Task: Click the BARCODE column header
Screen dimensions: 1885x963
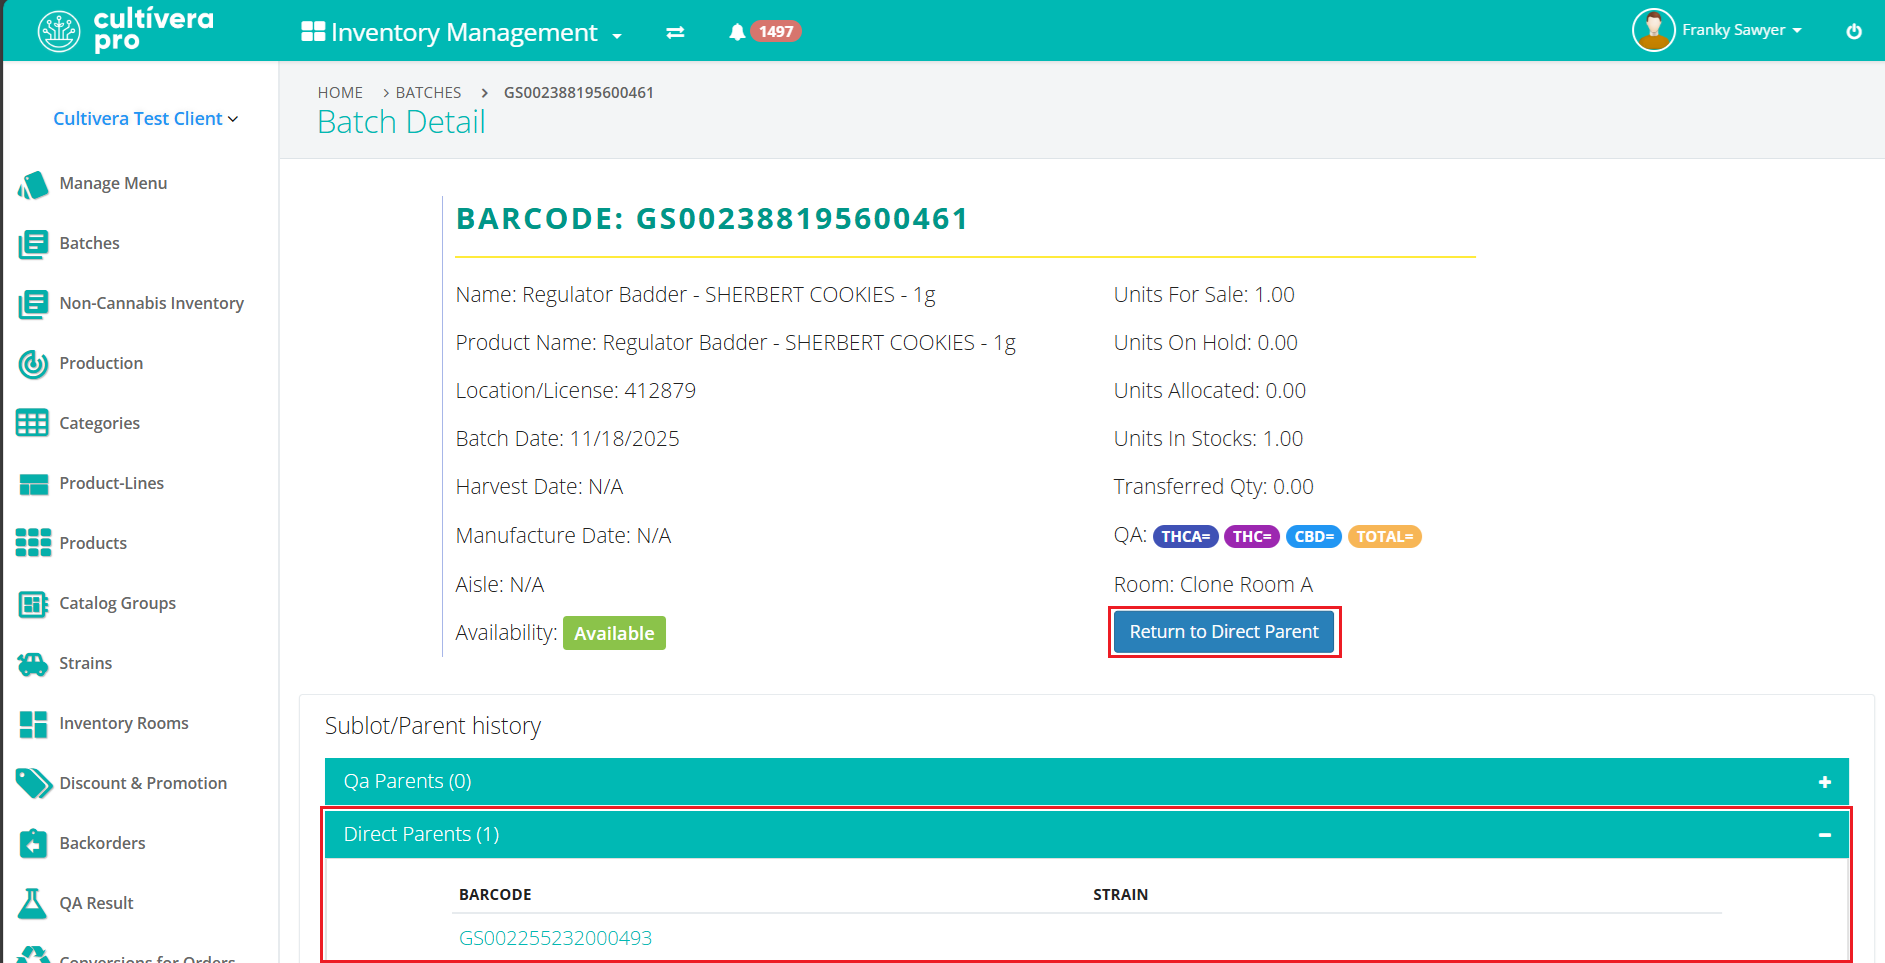Action: tap(495, 895)
